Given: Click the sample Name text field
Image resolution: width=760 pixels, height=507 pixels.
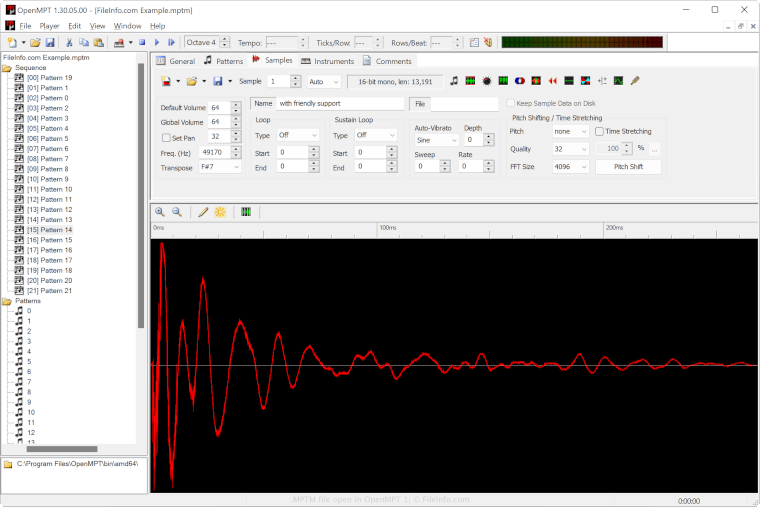Looking at the screenshot, I should click(340, 103).
